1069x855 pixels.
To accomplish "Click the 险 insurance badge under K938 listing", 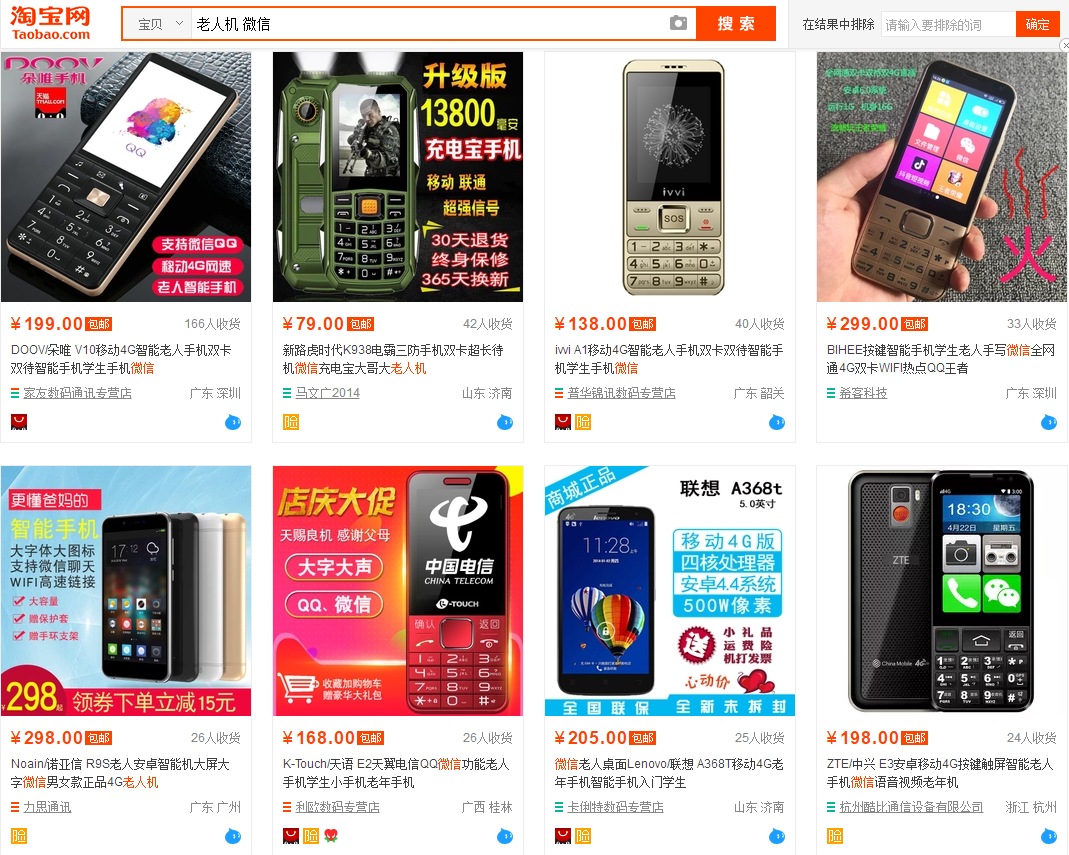I will click(291, 422).
